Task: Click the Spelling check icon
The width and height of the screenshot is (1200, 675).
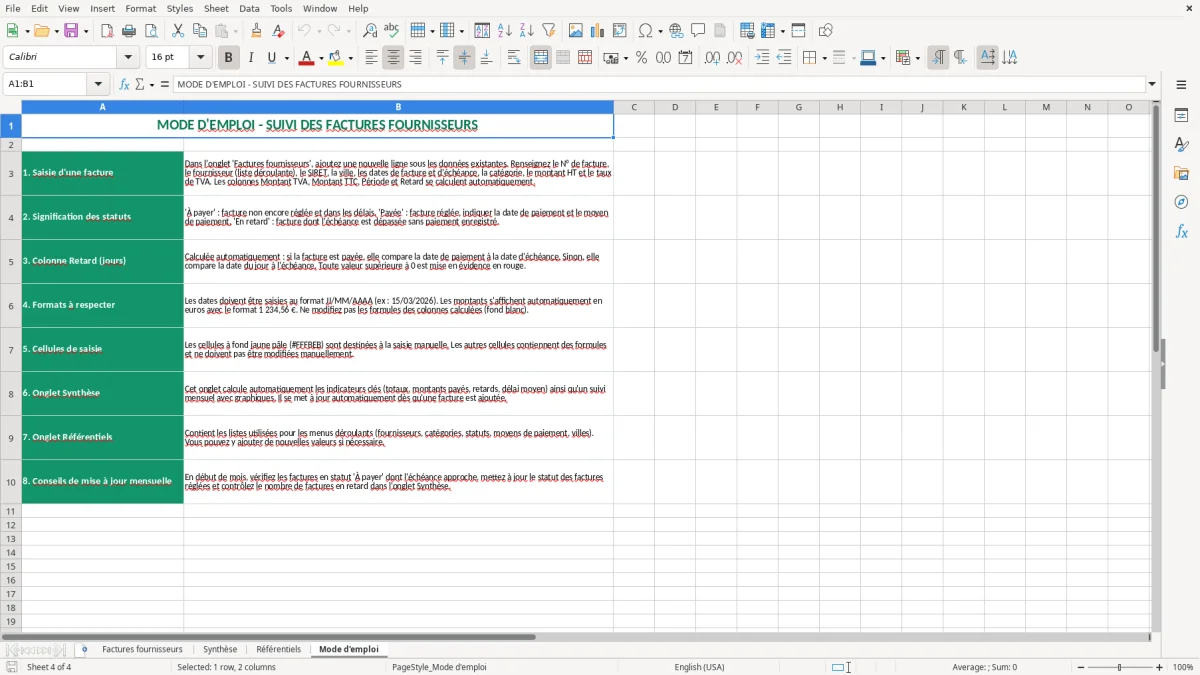Action: [392, 31]
